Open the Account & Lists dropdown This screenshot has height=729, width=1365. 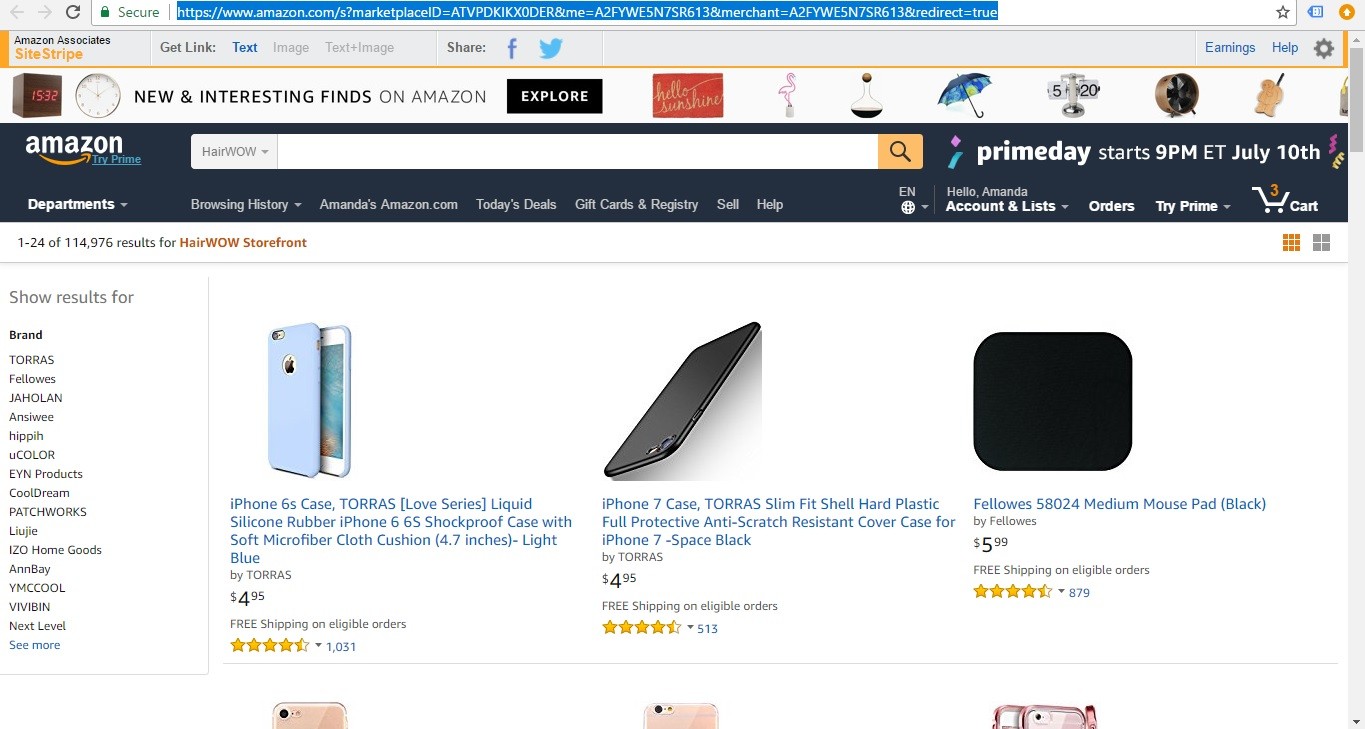click(1007, 206)
